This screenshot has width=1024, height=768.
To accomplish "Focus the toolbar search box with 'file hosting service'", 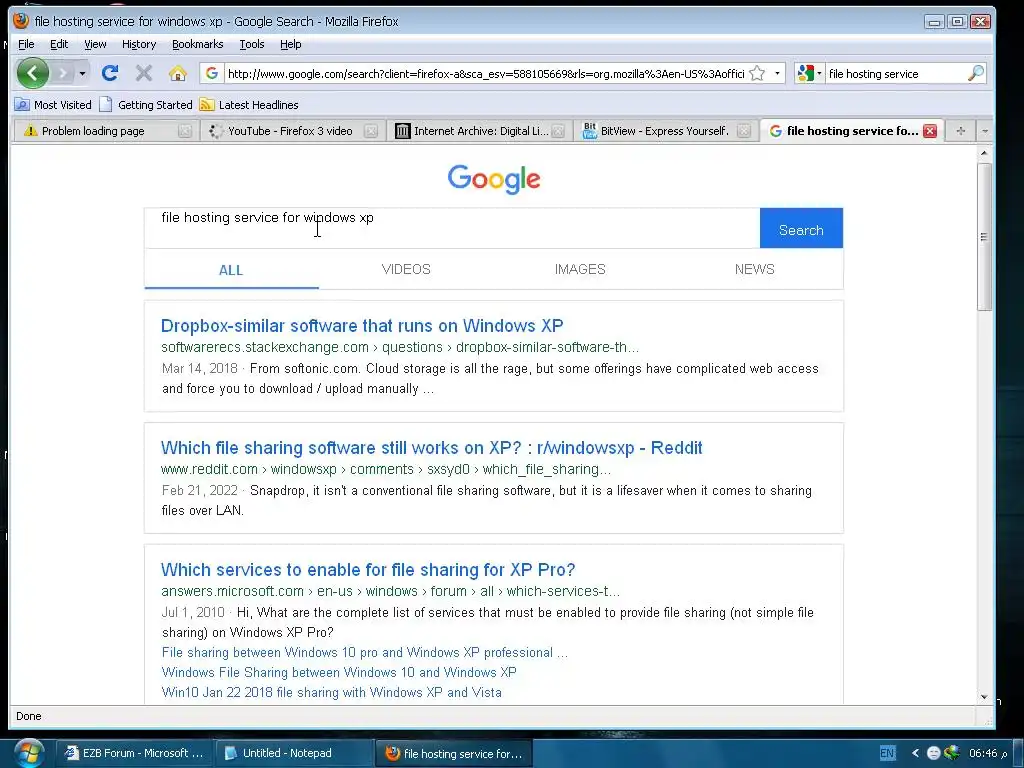I will coord(896,74).
